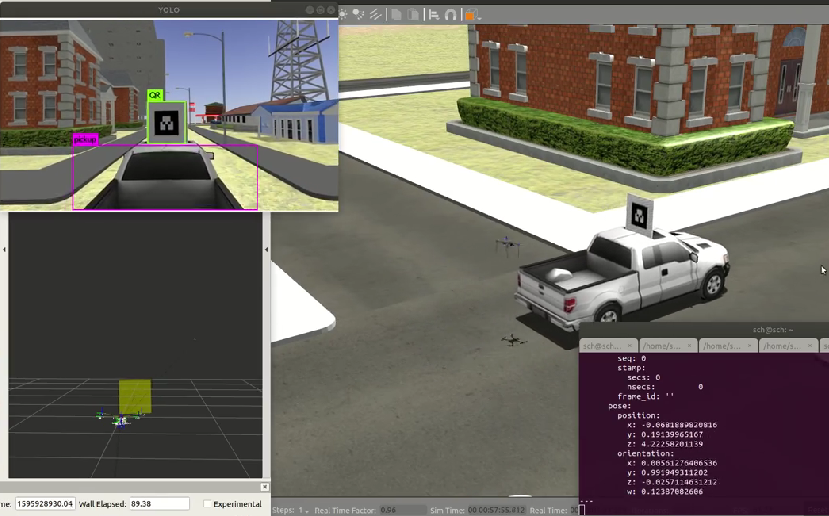
Task: Click the ROS time value field
Action: coord(45,504)
